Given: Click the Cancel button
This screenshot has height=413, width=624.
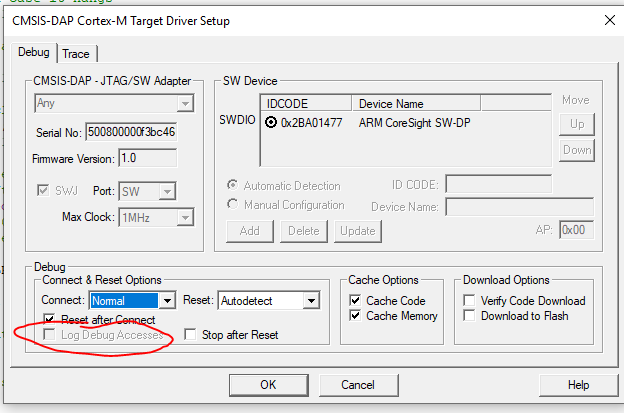Looking at the screenshot, I should click(358, 385).
